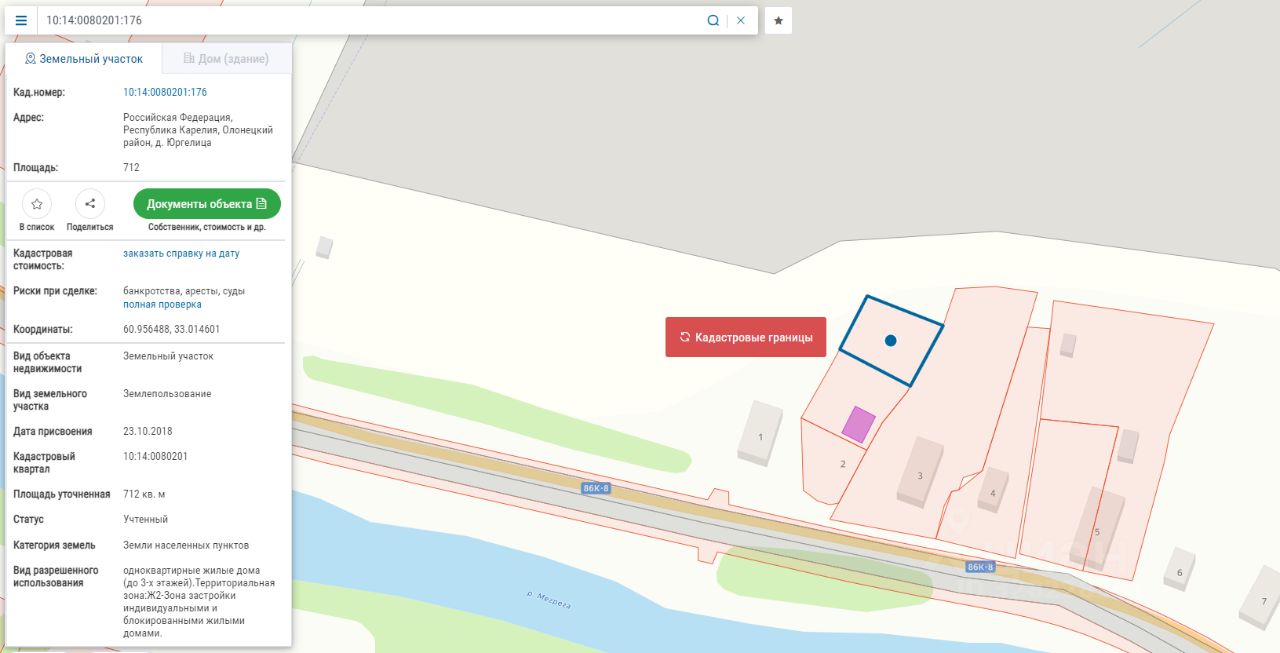Open the hamburger menu icon

(x=21, y=20)
